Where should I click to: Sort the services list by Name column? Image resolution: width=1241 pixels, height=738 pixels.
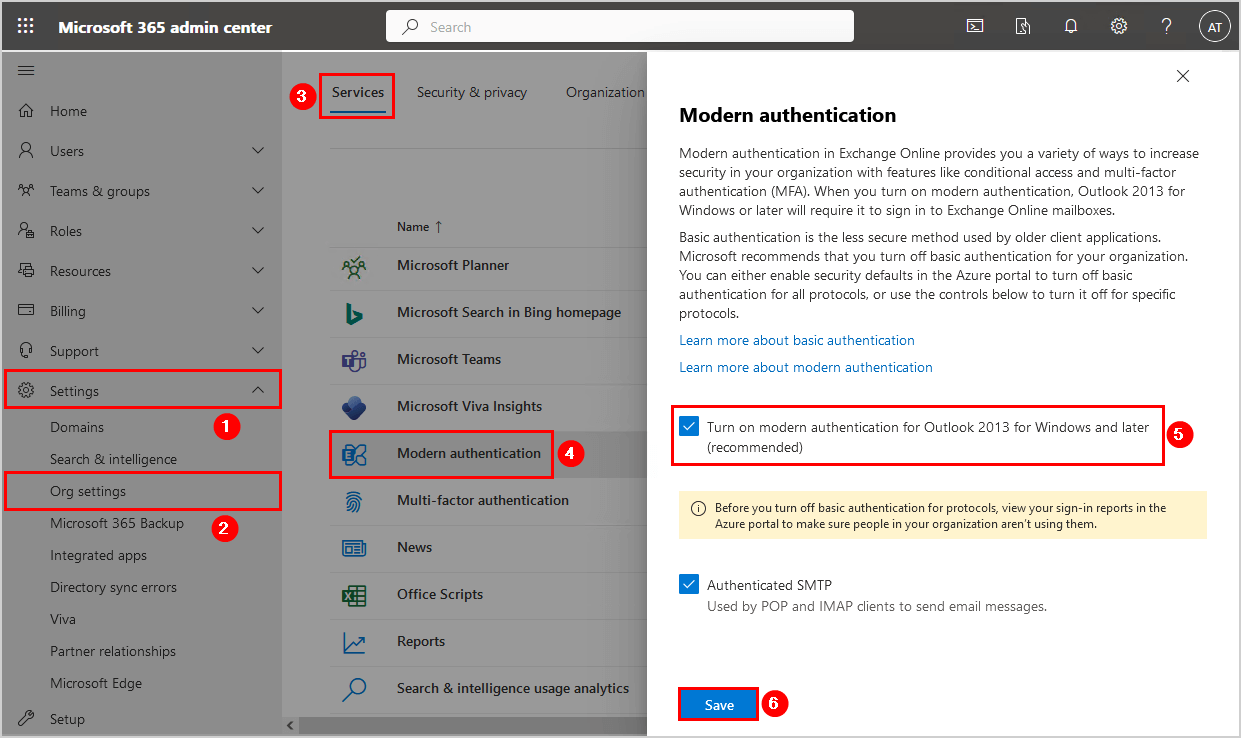point(419,227)
